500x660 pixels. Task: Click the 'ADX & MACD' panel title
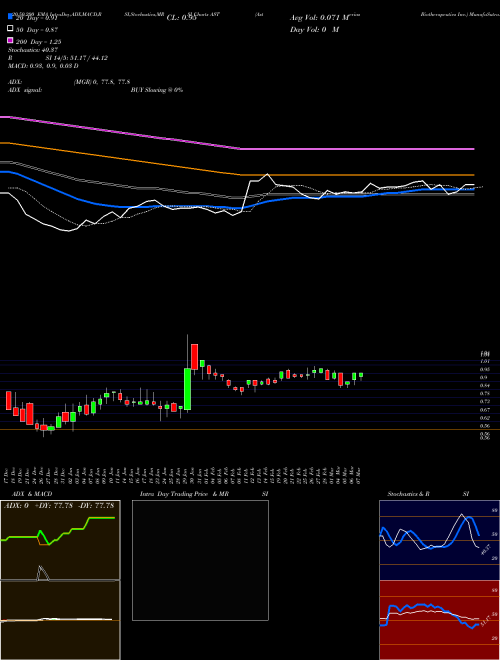pyautogui.click(x=32, y=494)
